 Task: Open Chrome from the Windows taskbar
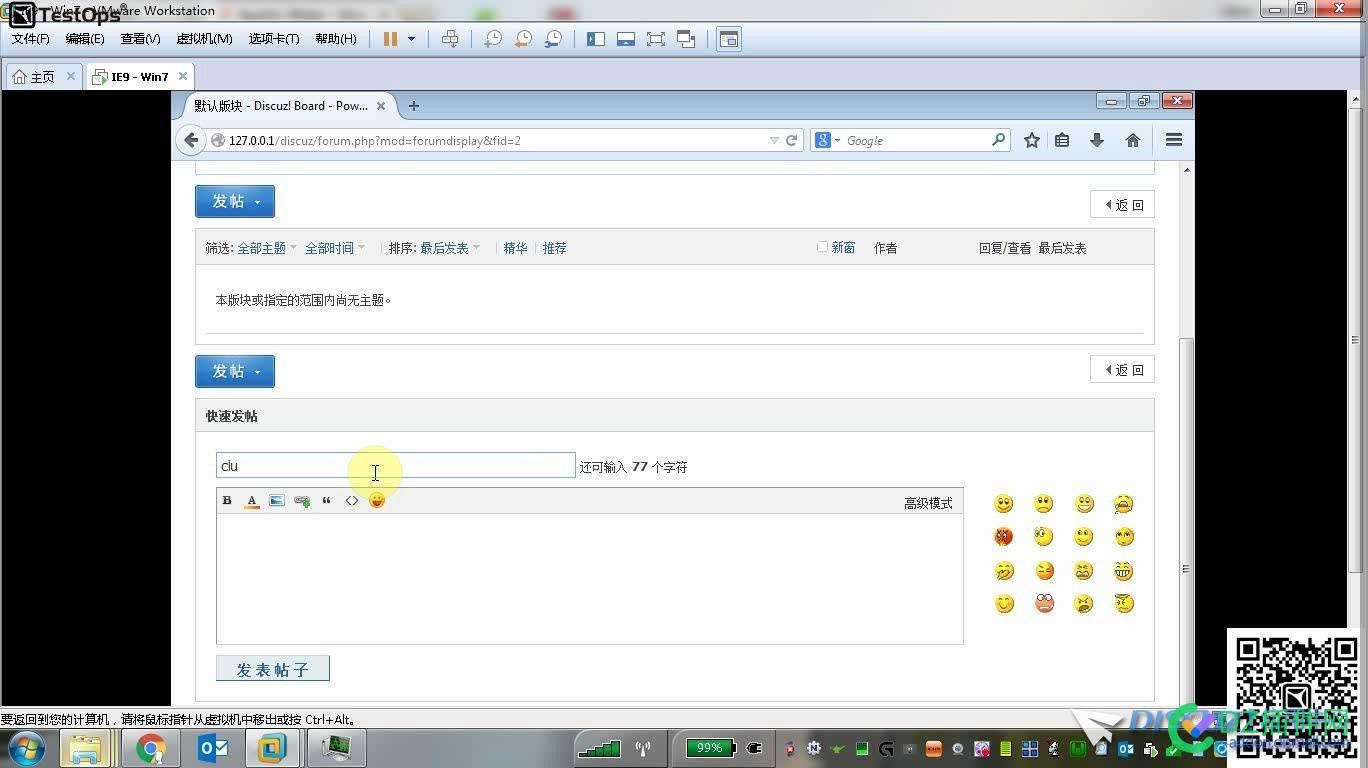pyautogui.click(x=151, y=748)
